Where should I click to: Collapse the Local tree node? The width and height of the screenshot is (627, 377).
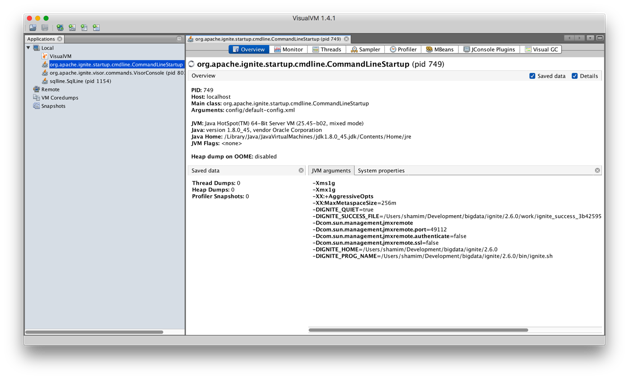coord(28,48)
